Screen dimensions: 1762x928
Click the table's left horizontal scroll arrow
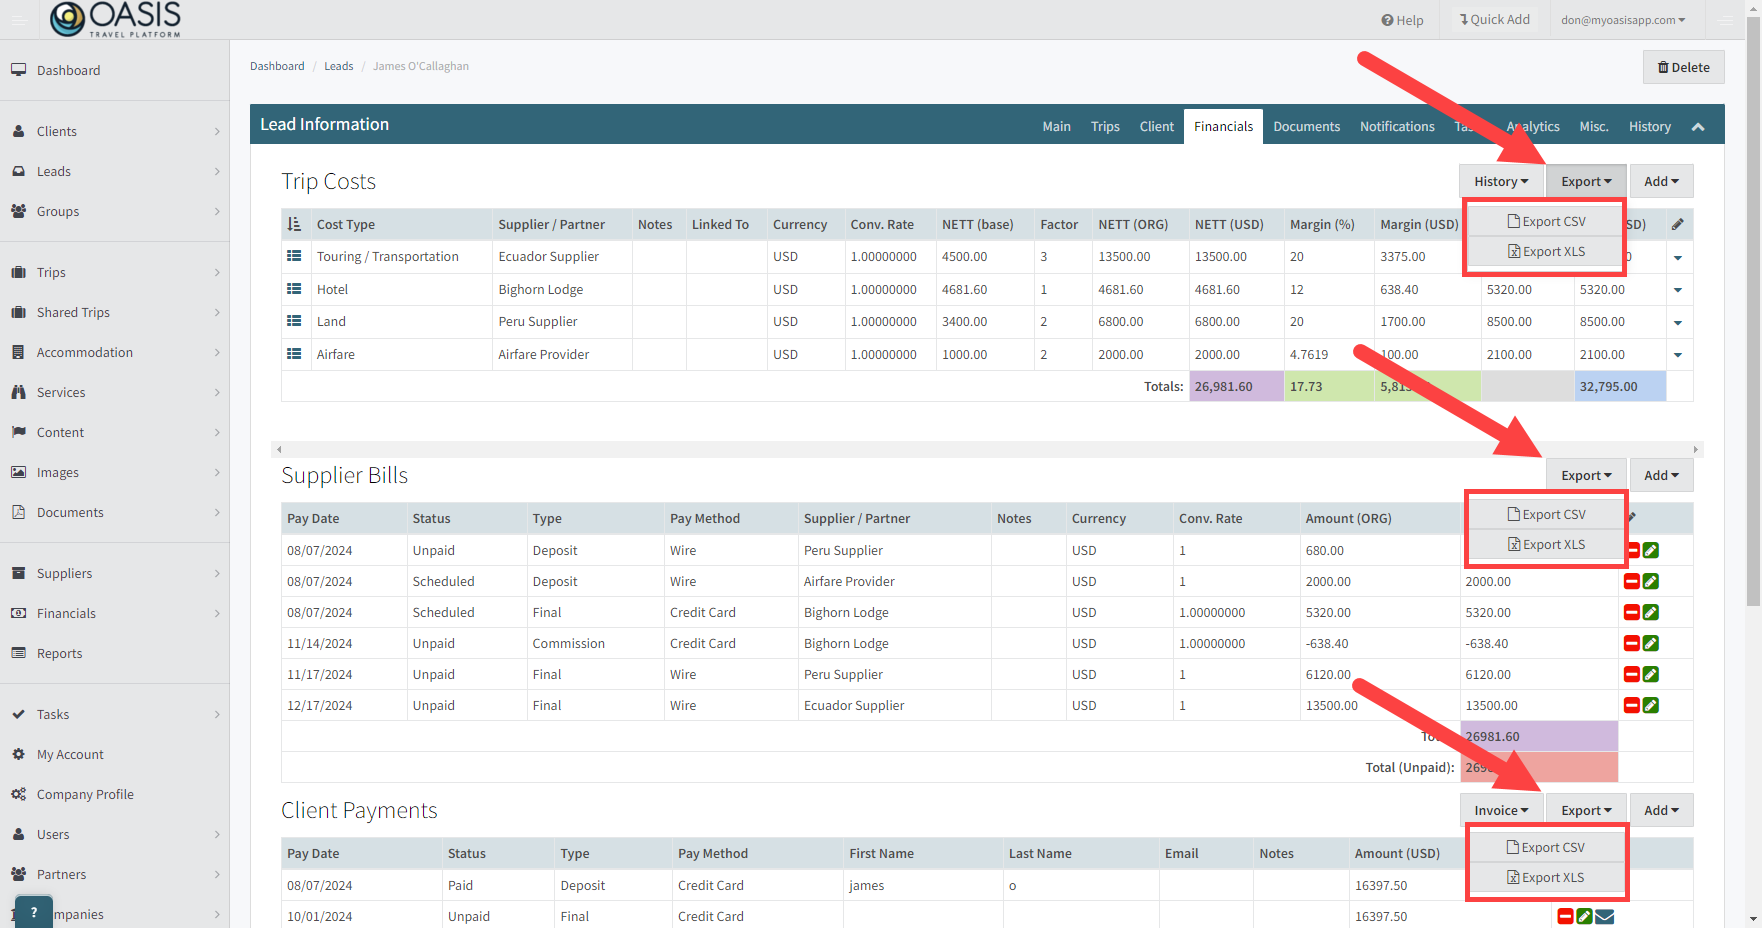[279, 450]
